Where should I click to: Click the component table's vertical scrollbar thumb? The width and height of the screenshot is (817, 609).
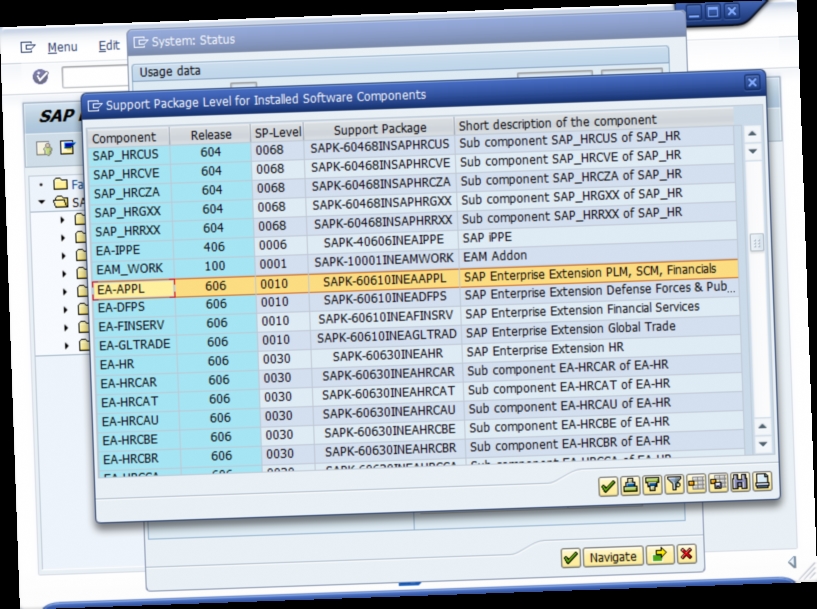pos(757,242)
